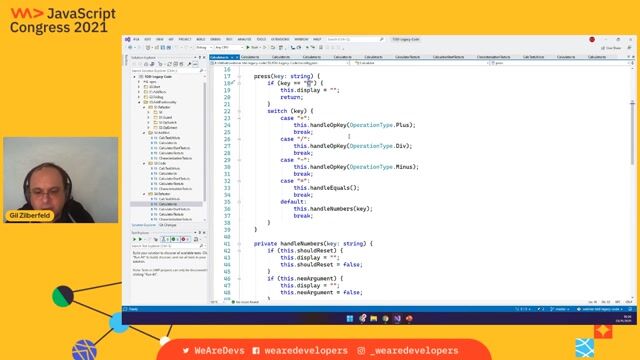Screen dimensions: 640x360
Task: Click the master branch in status bar
Action: point(560,309)
